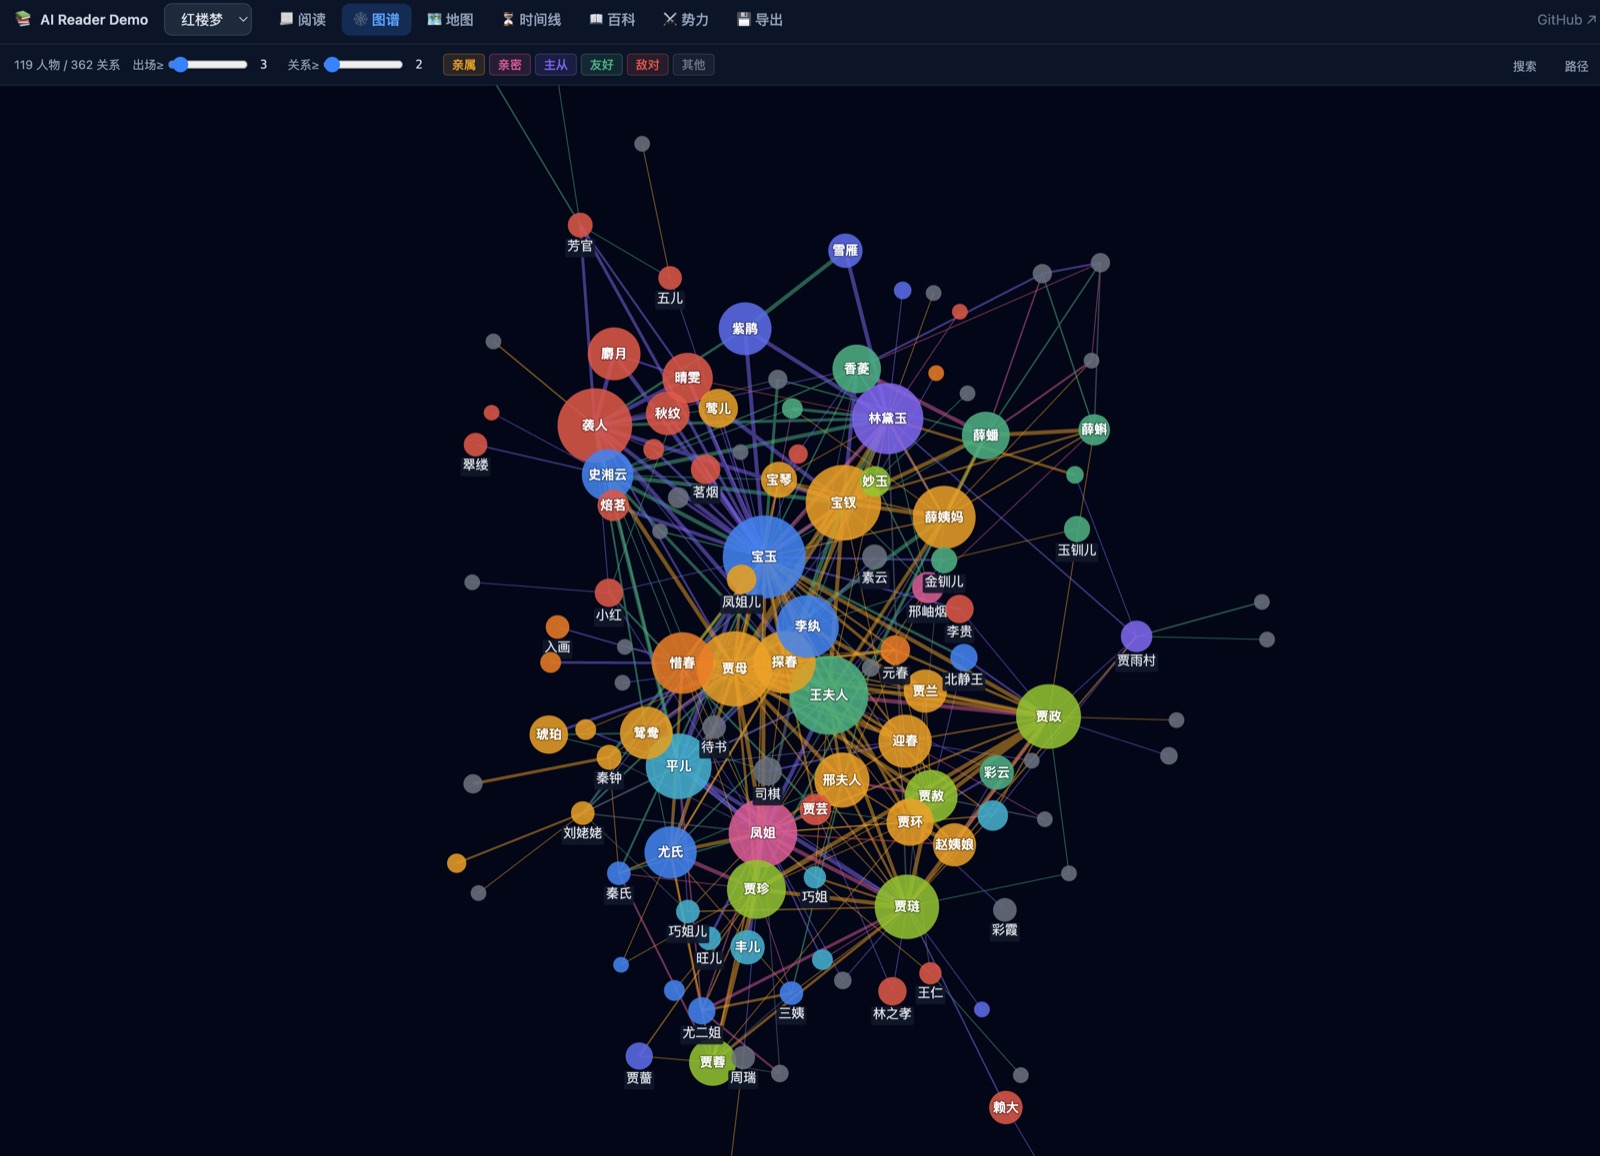Click the 薛蝌 character node
Image resolution: width=1600 pixels, height=1156 pixels.
pyautogui.click(x=1094, y=429)
